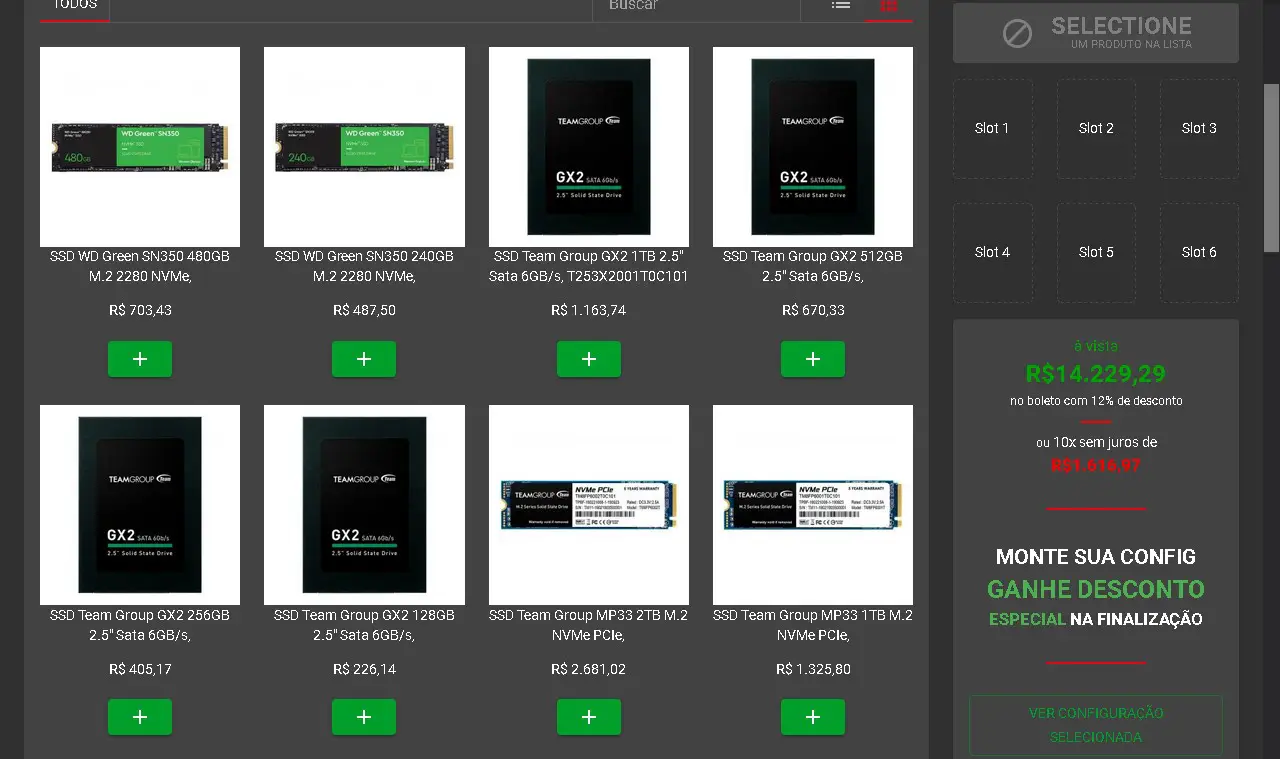Viewport: 1280px width, 759px height.
Task: Focus the Buscar search field
Action: coord(696,6)
